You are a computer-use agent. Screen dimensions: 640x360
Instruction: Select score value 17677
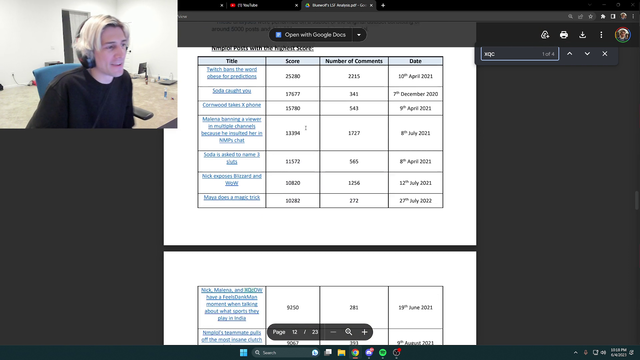[x=293, y=94]
